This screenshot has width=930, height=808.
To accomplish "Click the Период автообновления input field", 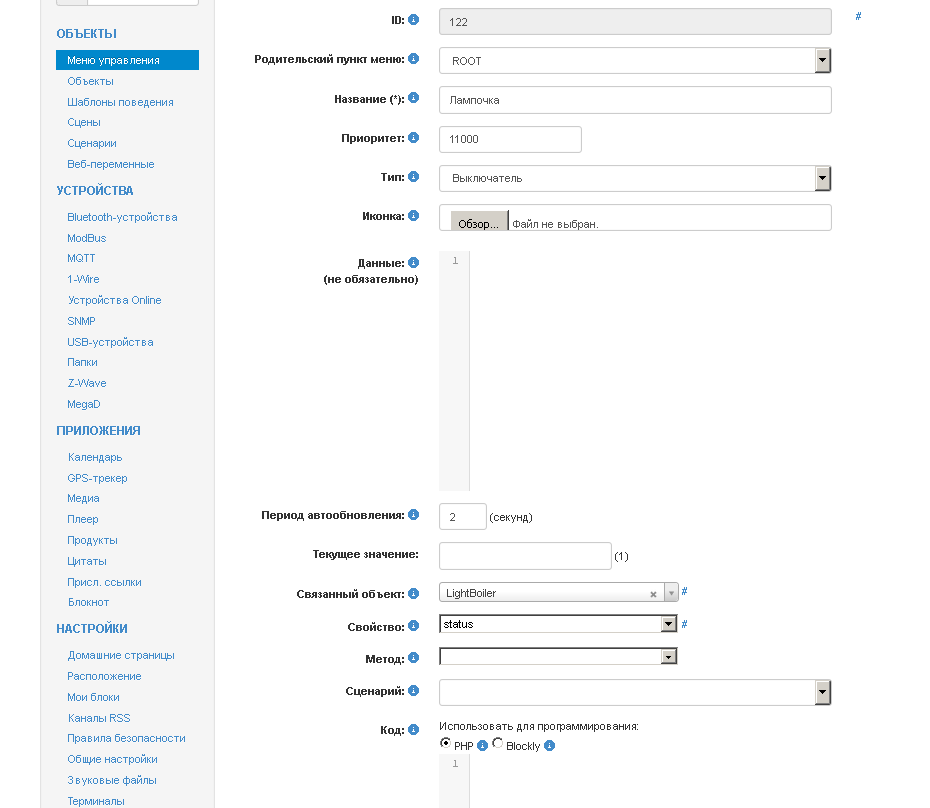I will (462, 517).
